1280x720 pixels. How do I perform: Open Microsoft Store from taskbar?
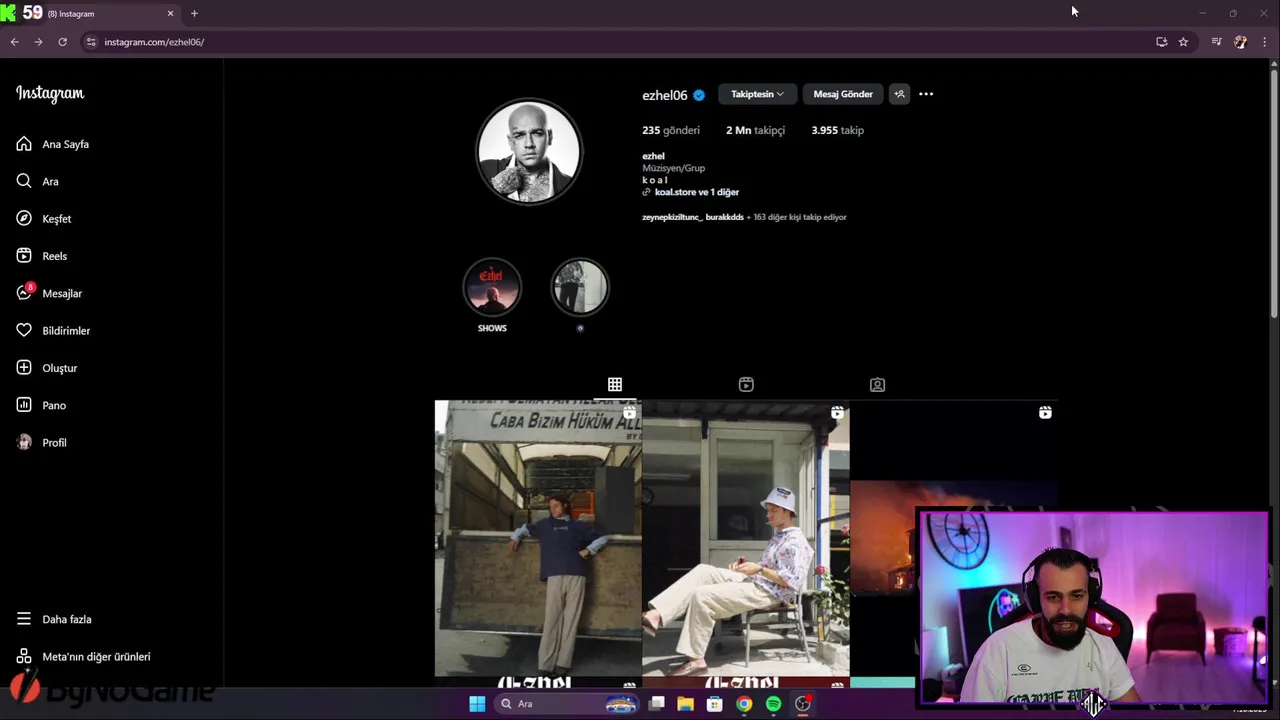tap(714, 704)
